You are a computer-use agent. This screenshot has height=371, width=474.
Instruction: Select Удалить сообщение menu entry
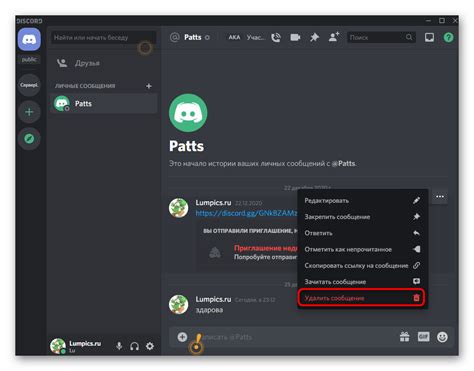tap(362, 298)
